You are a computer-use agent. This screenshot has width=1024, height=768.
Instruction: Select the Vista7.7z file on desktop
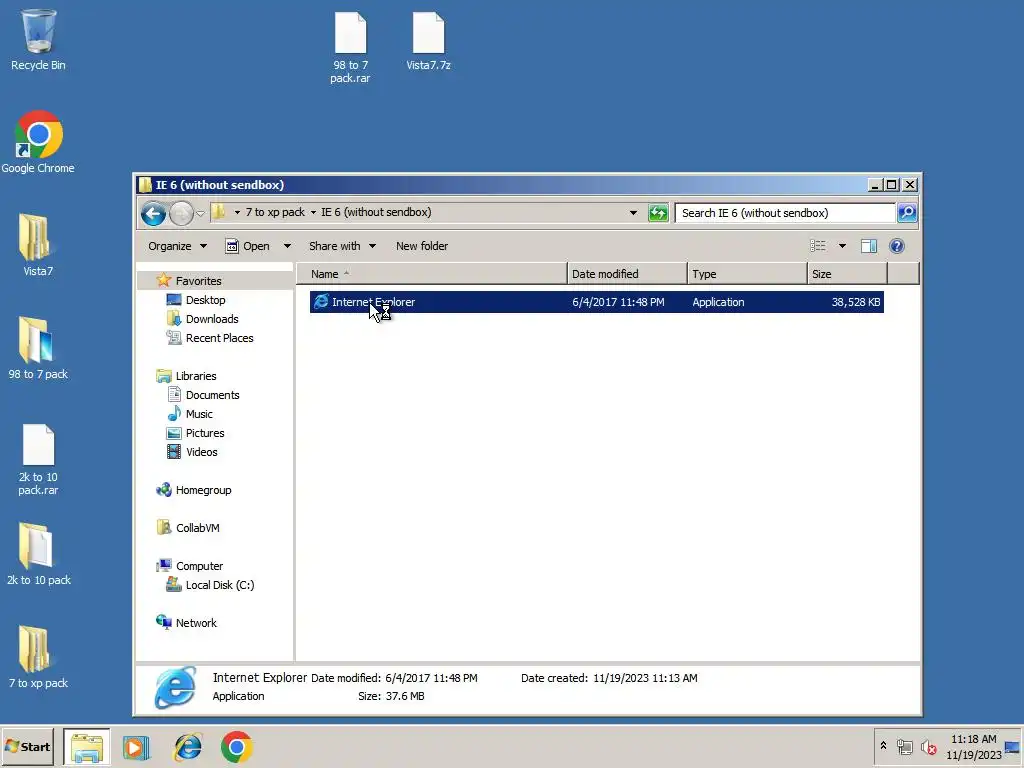428,42
